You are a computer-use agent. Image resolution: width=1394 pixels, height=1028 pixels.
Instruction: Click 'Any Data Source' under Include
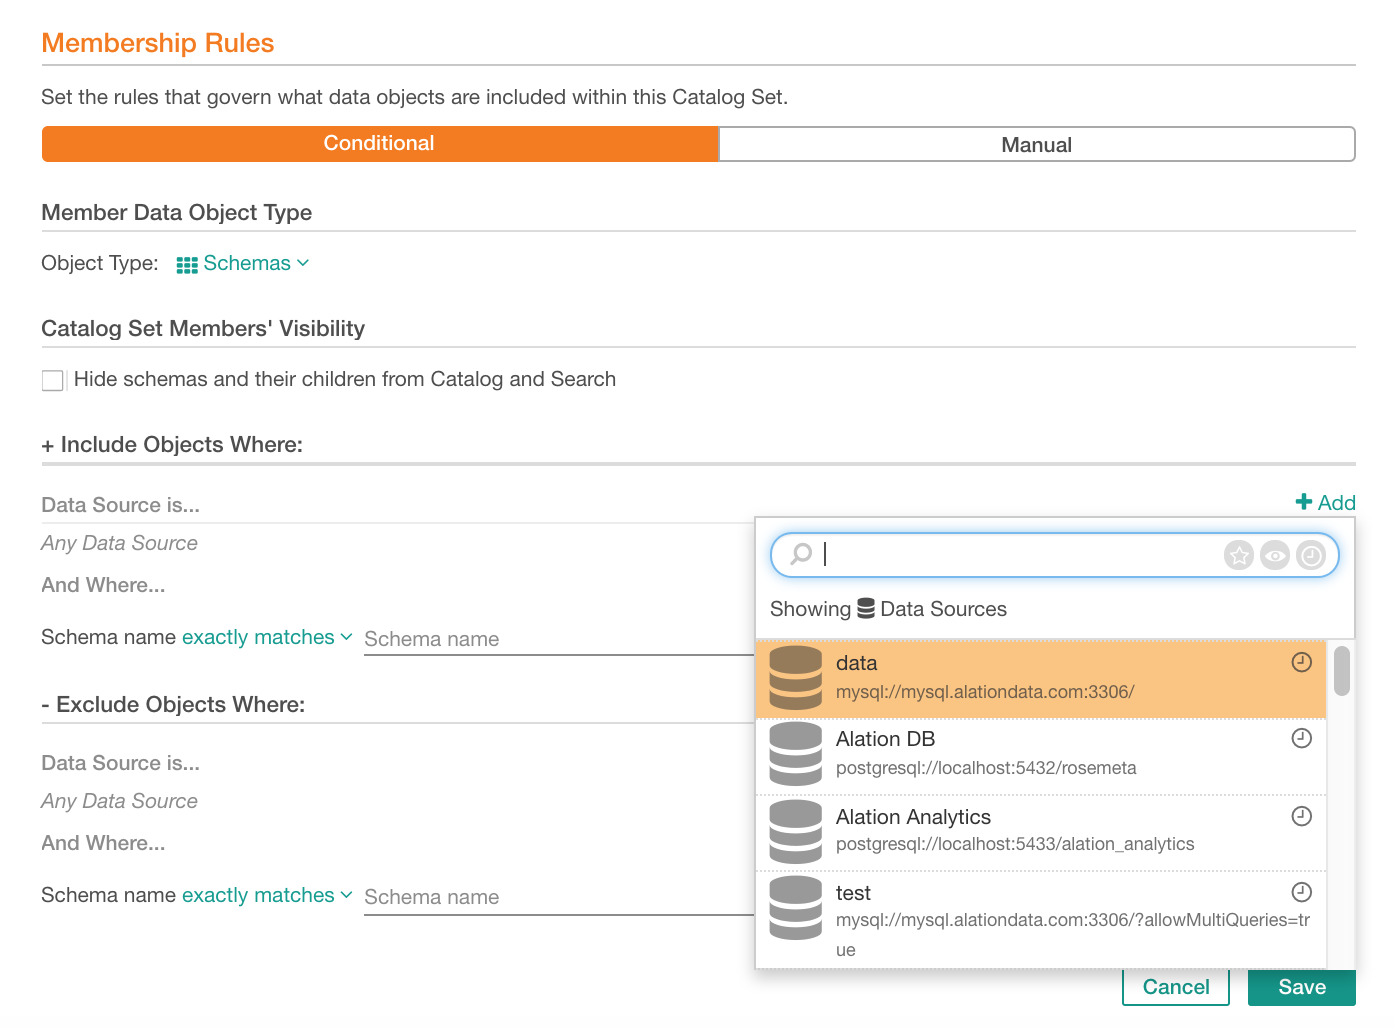point(119,543)
